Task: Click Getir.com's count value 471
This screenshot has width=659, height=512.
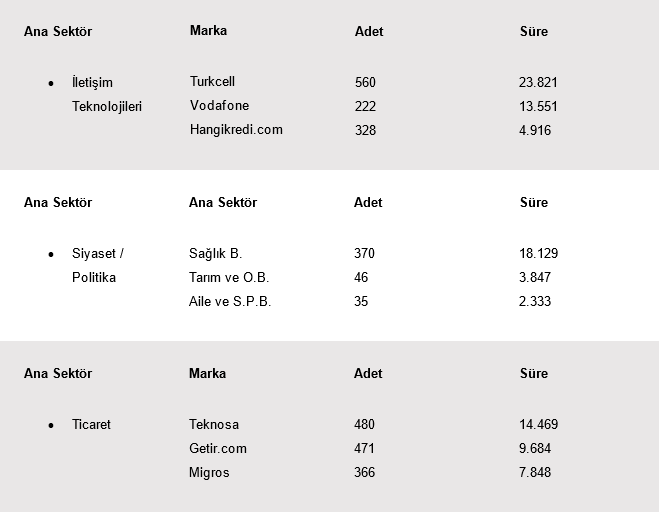Action: tap(364, 449)
